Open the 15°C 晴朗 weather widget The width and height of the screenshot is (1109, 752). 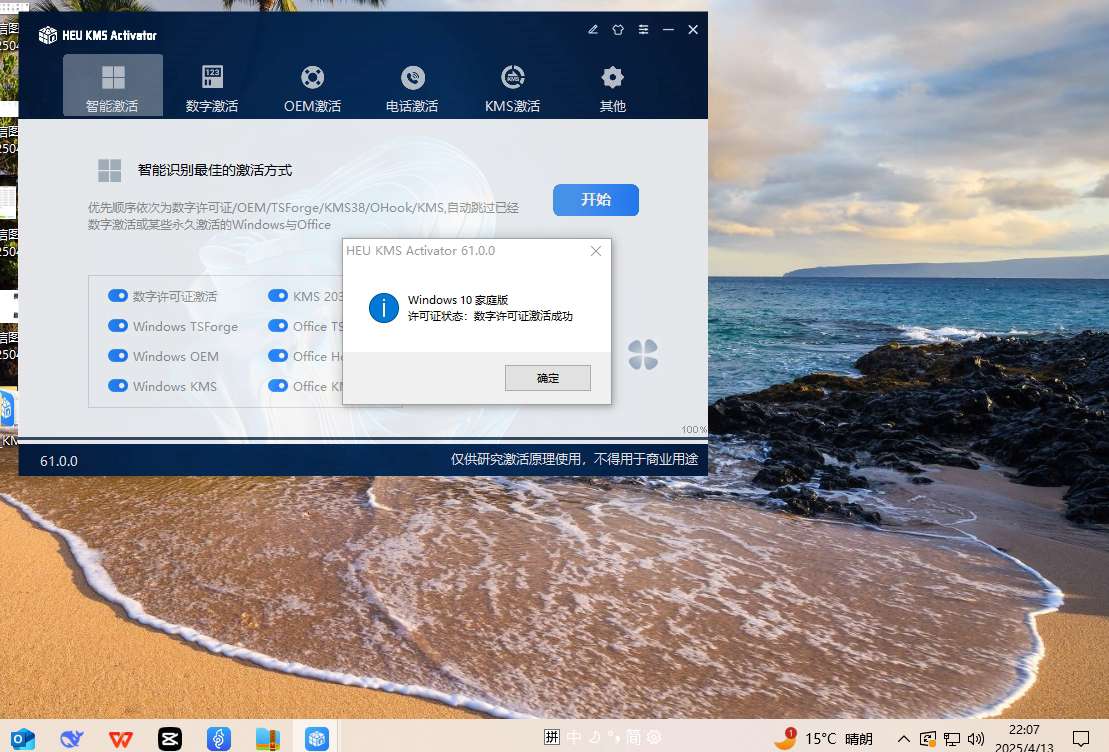(824, 739)
